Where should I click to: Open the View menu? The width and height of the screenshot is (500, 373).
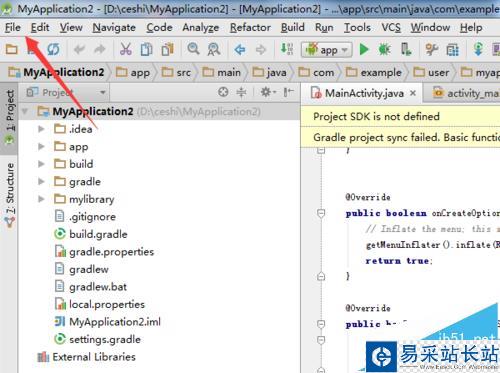tap(71, 27)
